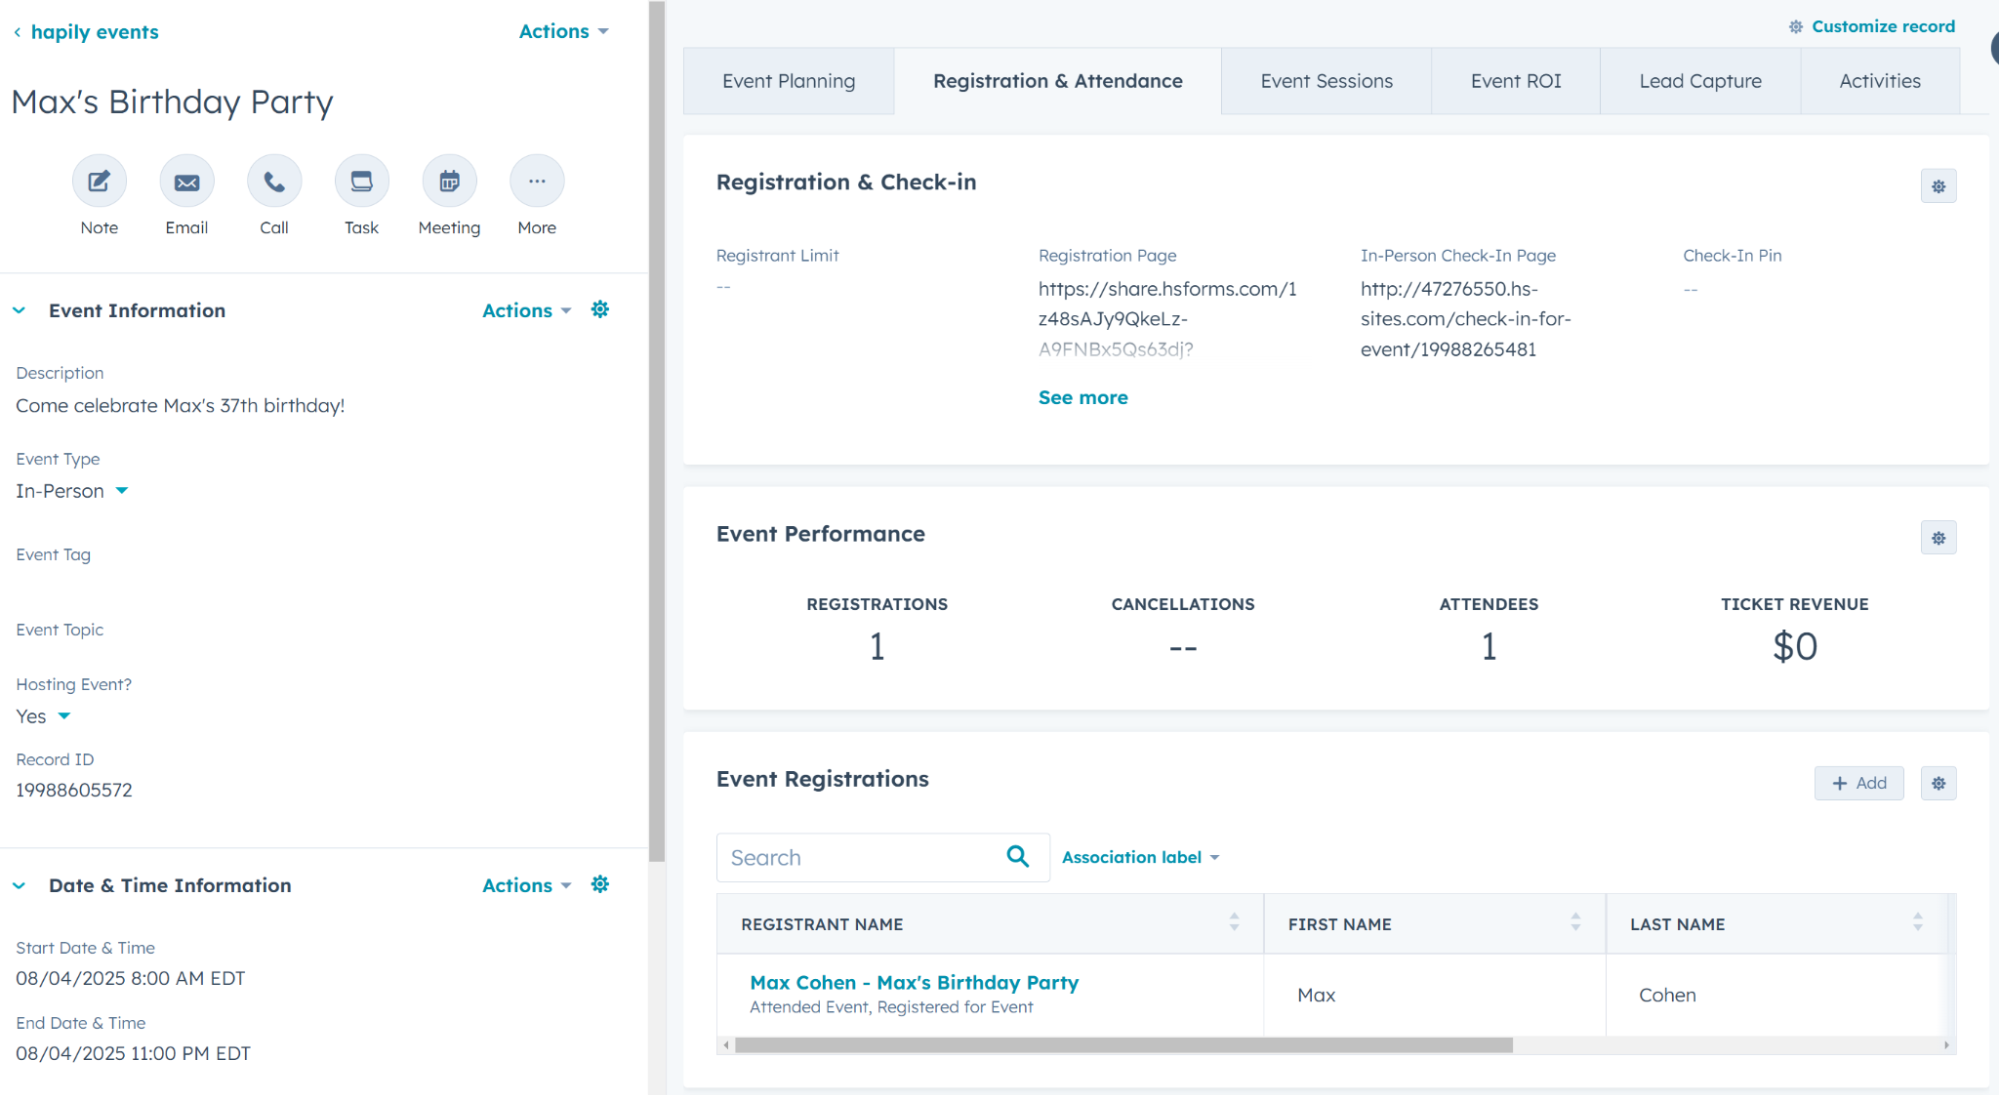Click the Call phone icon
This screenshot has width=1999, height=1096.
pos(274,182)
